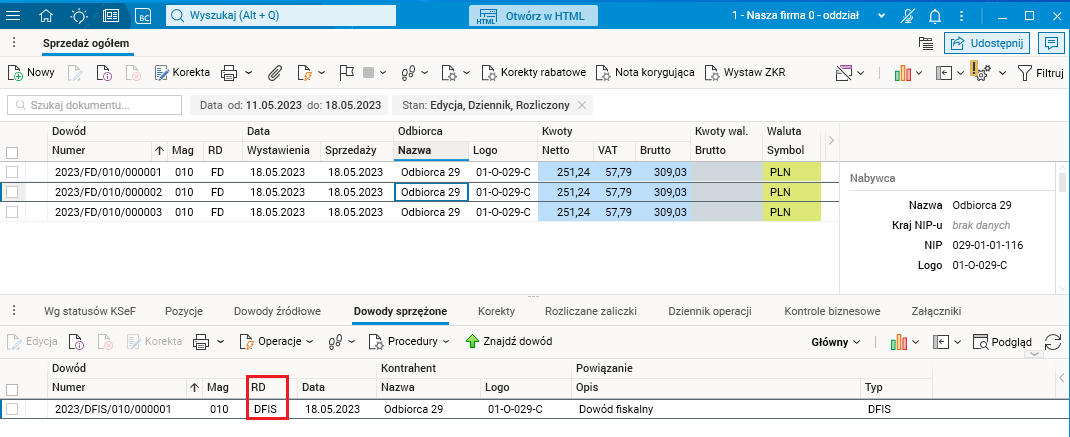1070x437 pixels.
Task: Go to the home screen icon
Action: click(x=46, y=15)
